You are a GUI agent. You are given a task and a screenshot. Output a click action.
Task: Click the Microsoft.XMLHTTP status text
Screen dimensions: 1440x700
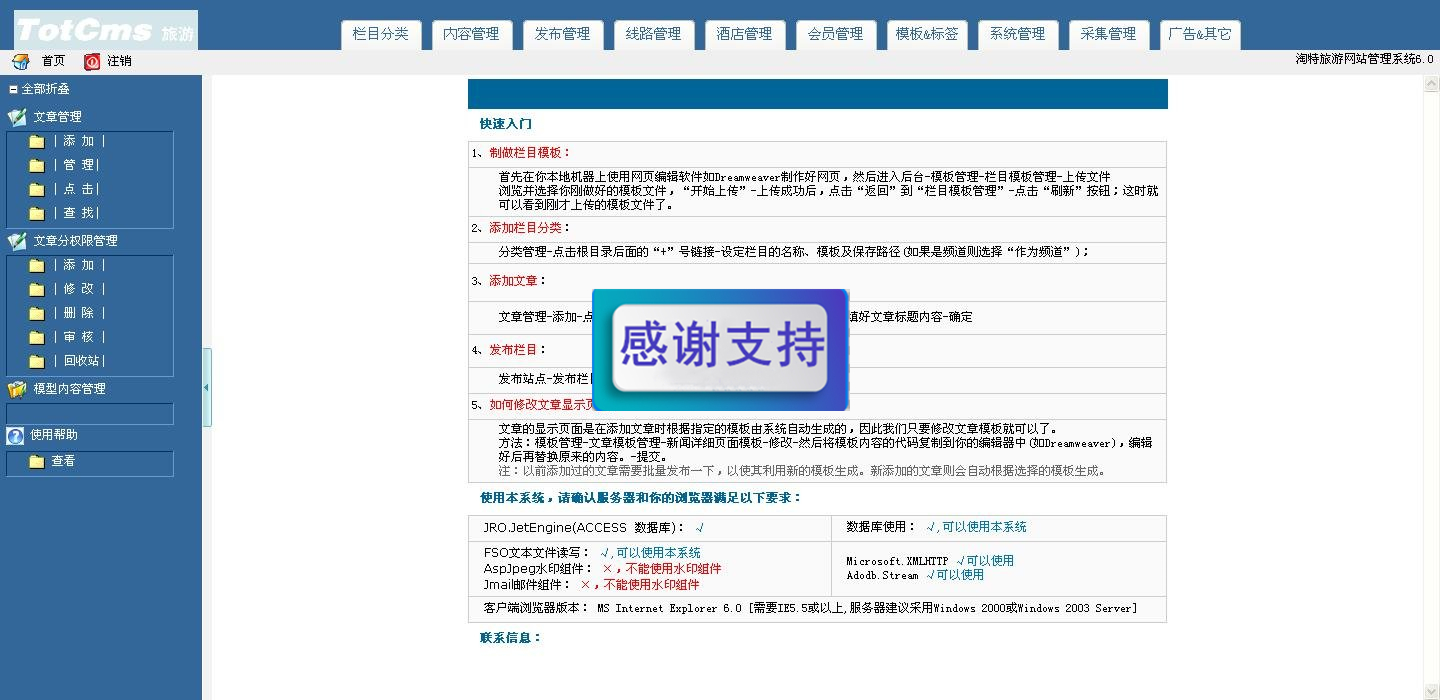click(930, 561)
